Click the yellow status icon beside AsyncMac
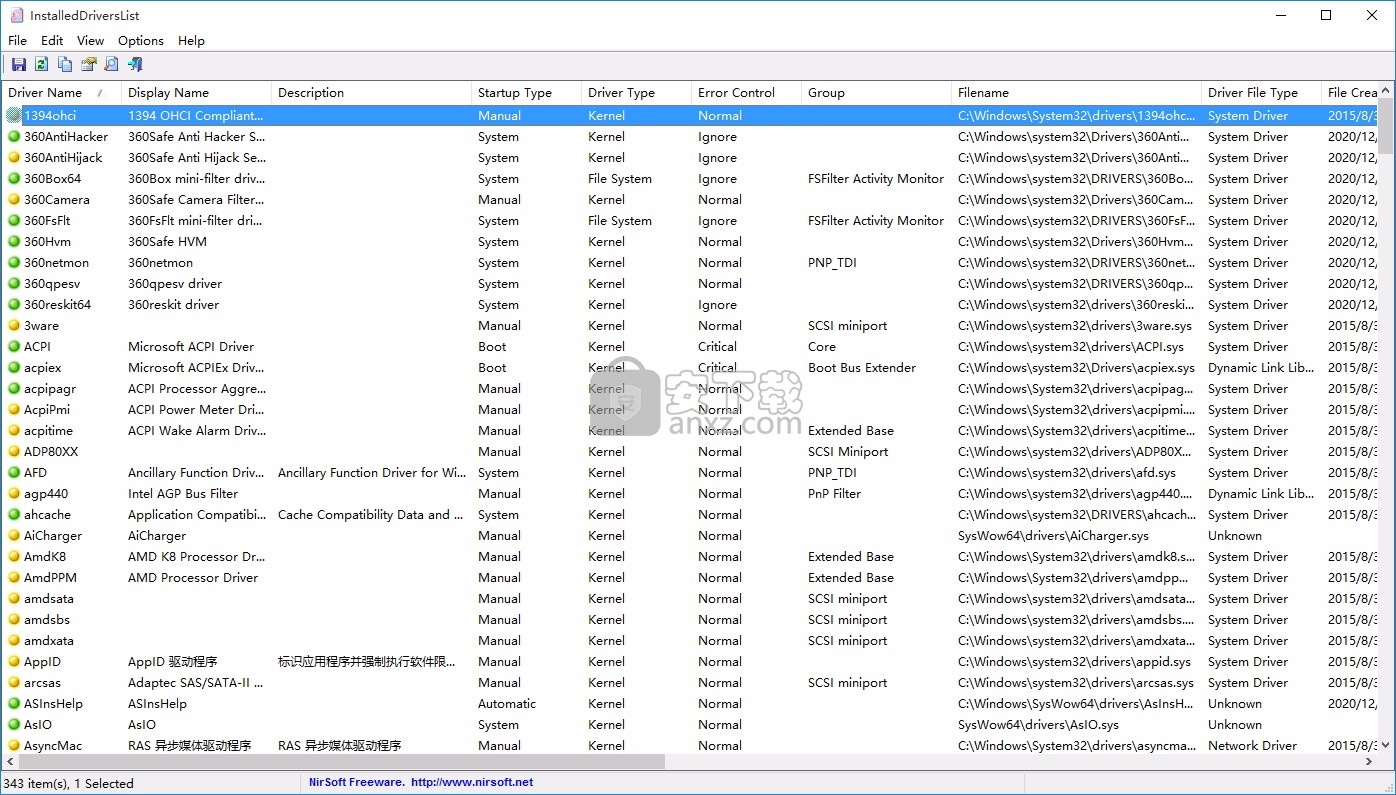Screen dimensions: 1396x795 (x=14, y=746)
